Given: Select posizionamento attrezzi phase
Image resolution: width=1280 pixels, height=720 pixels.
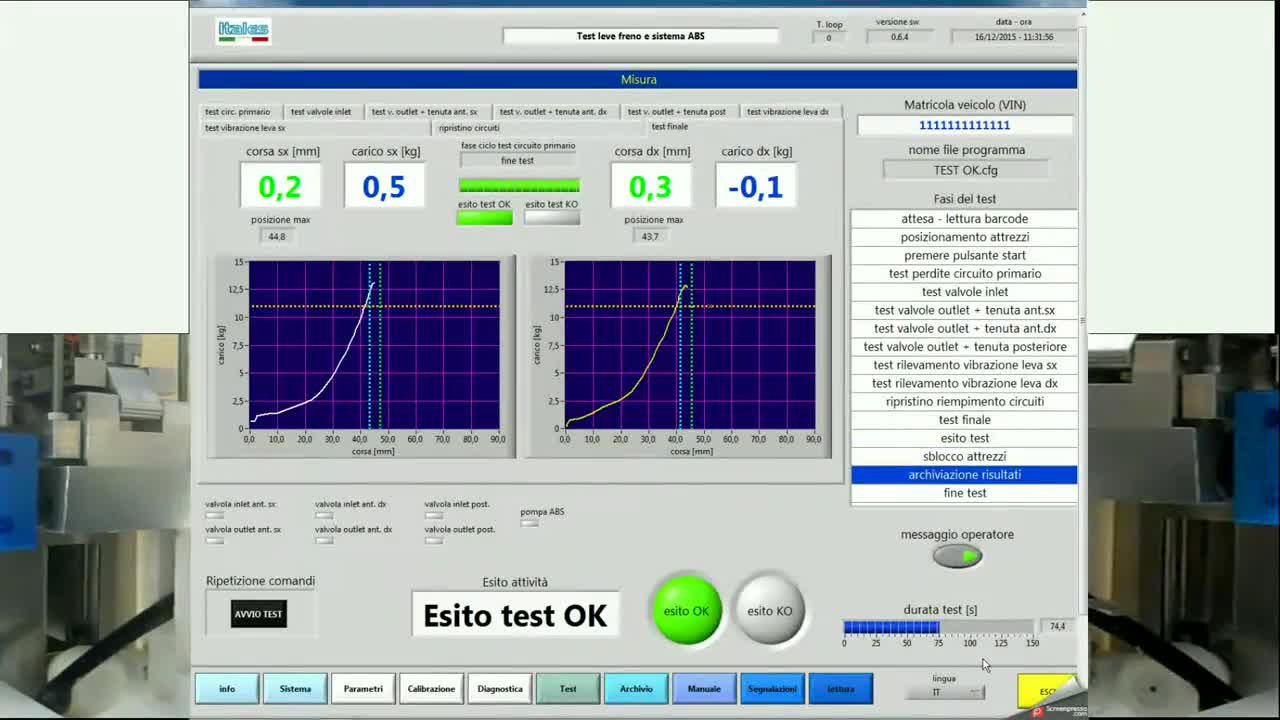Looking at the screenshot, I should point(964,237).
